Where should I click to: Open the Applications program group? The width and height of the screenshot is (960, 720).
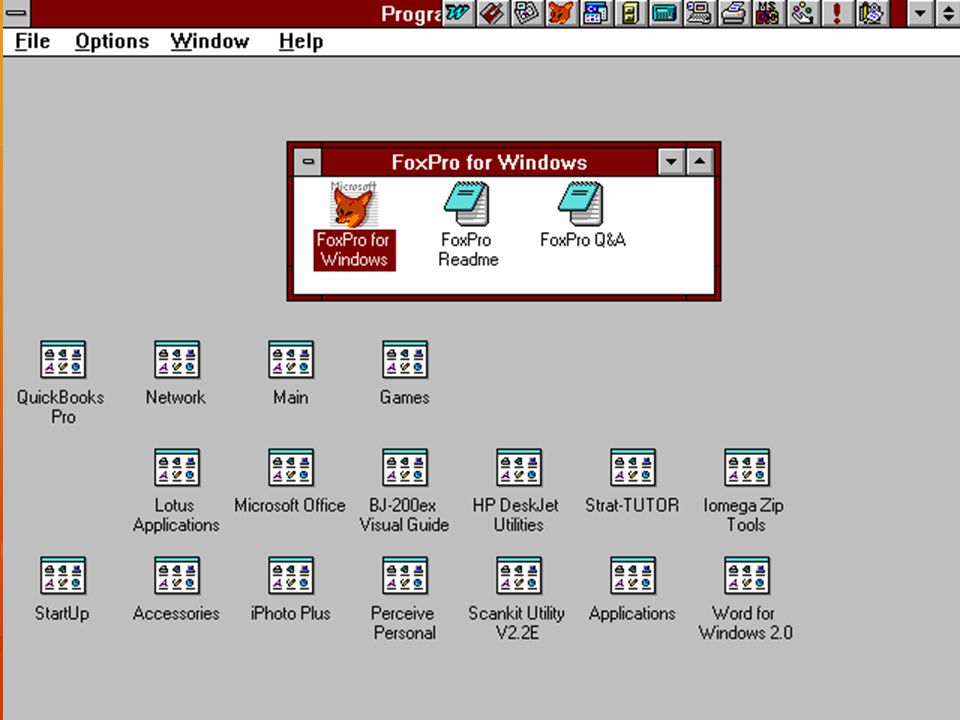click(x=632, y=576)
